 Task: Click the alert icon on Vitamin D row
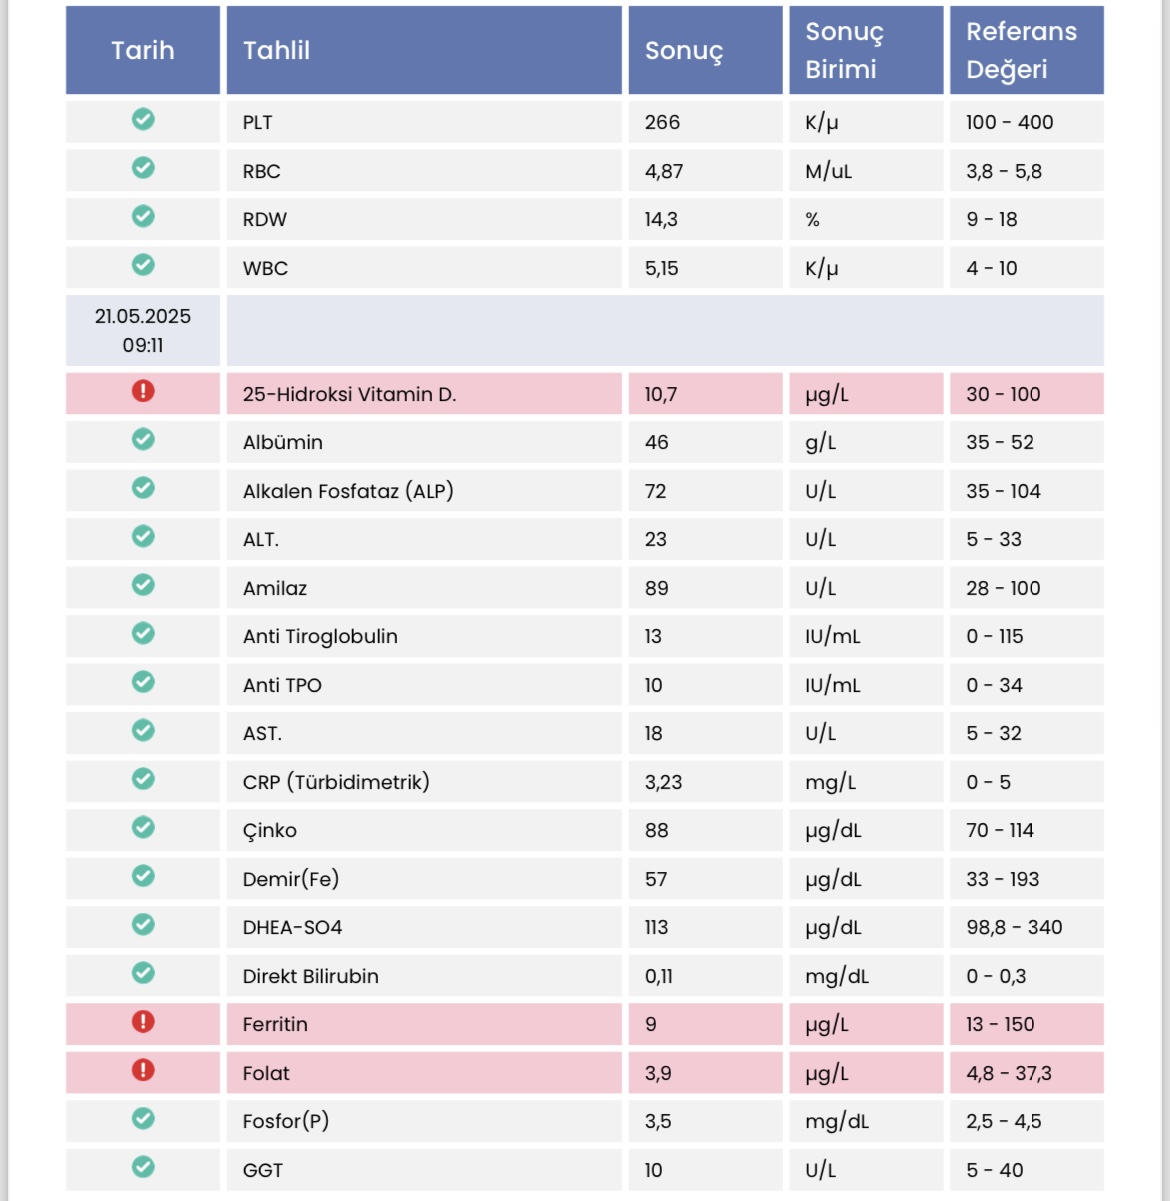[143, 391]
